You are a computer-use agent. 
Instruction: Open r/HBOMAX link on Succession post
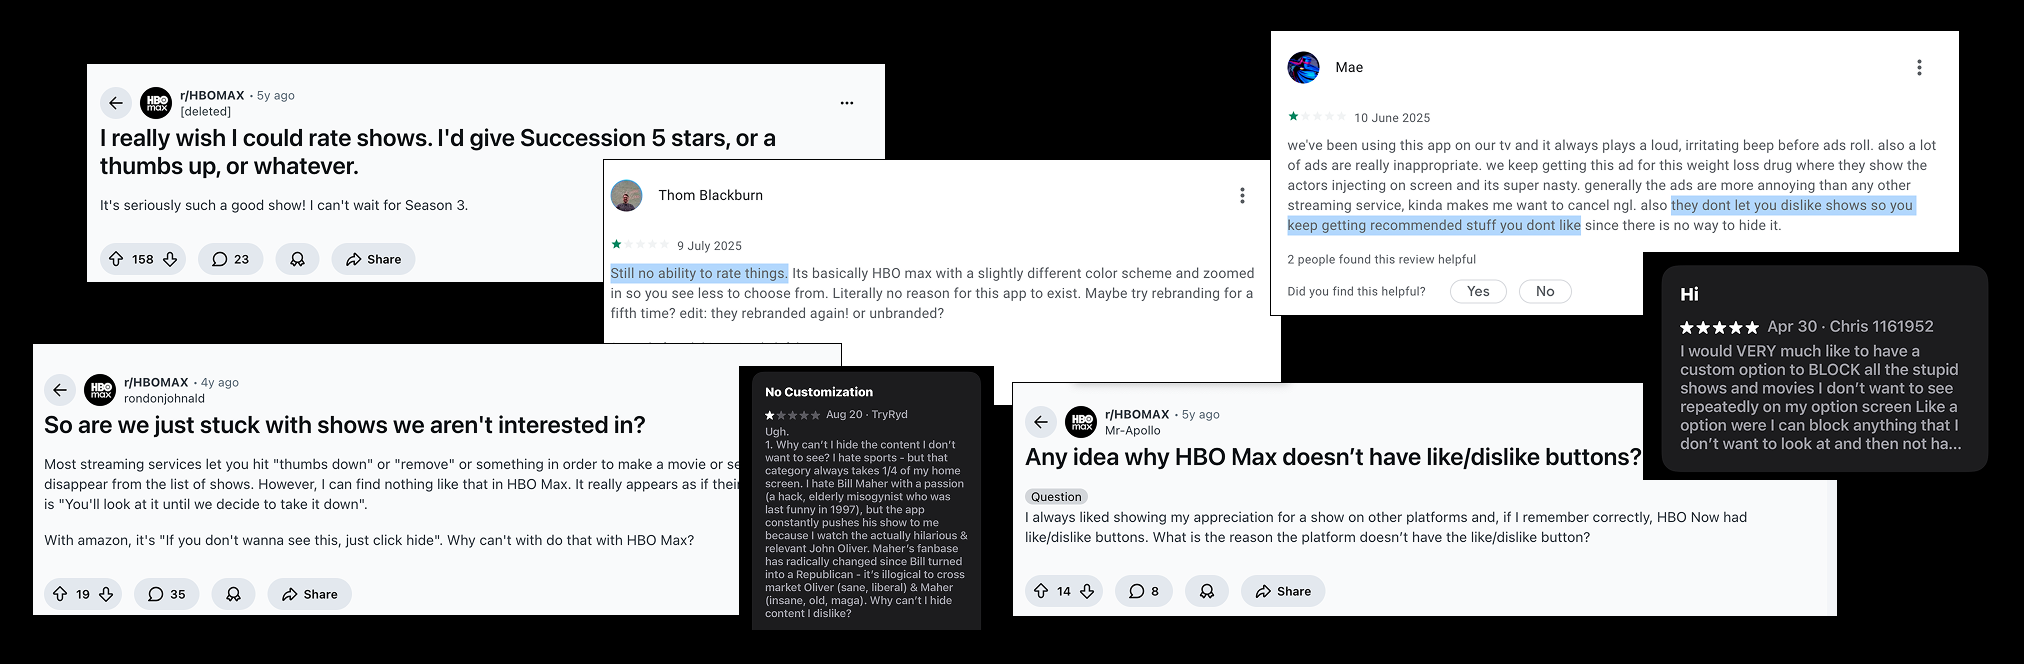tap(212, 96)
